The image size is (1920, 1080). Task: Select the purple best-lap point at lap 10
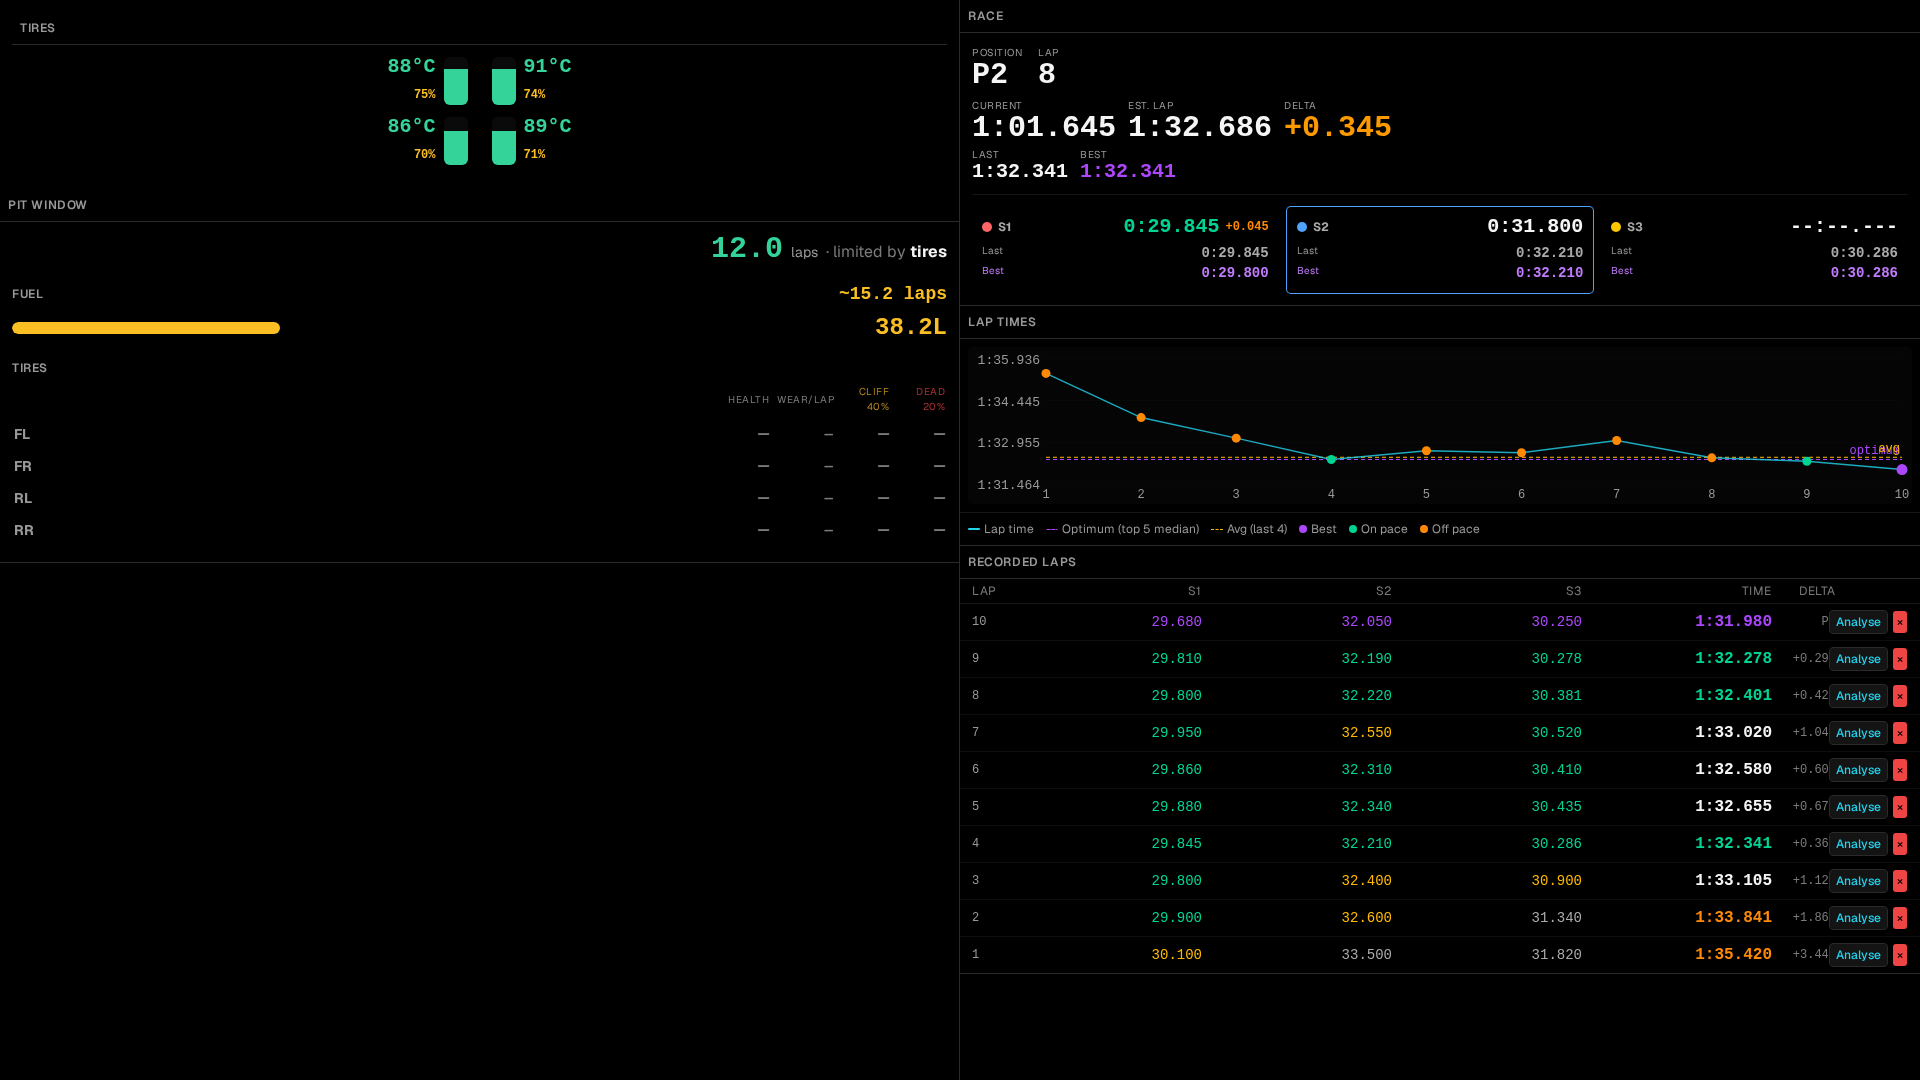[x=1902, y=470]
